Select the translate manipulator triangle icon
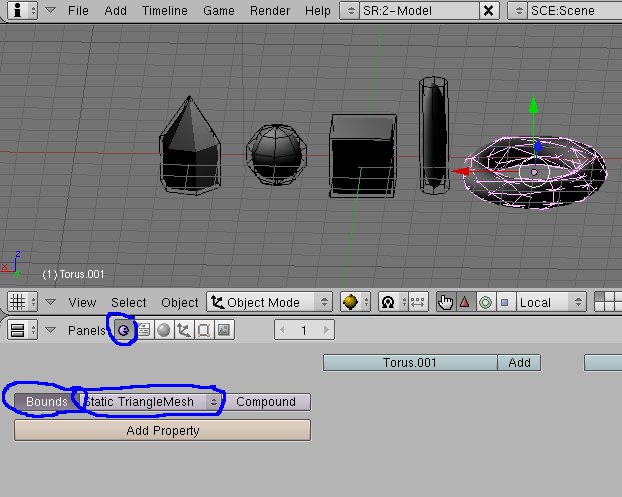This screenshot has height=497, width=622. point(465,302)
